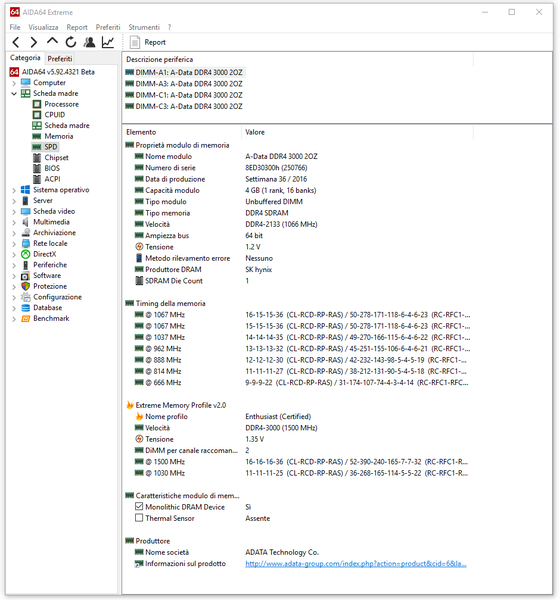
Task: Click the Software icon in the tree
Action: [25, 276]
